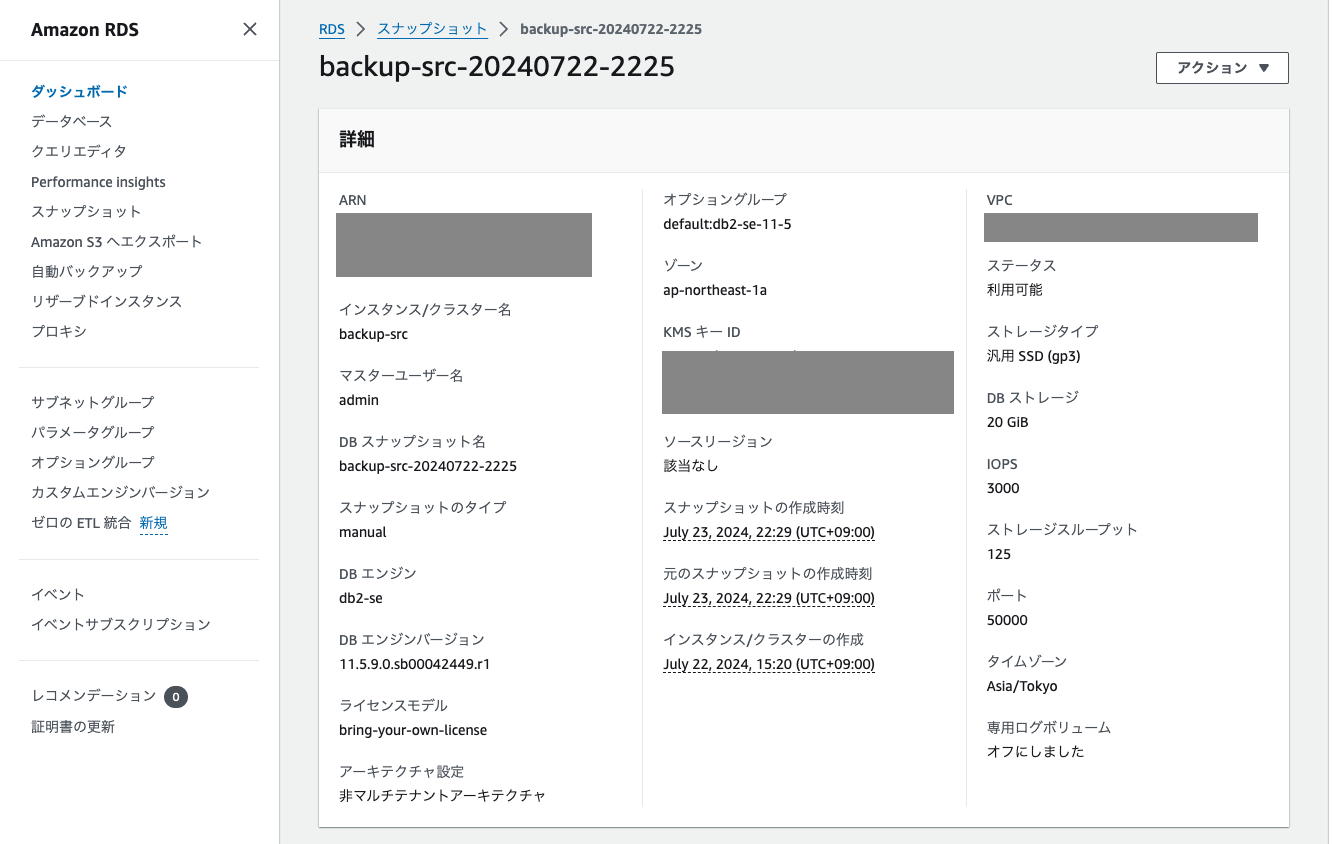Click the Amazon RDS sidebar title
The height and width of the screenshot is (844, 1332).
pos(85,29)
